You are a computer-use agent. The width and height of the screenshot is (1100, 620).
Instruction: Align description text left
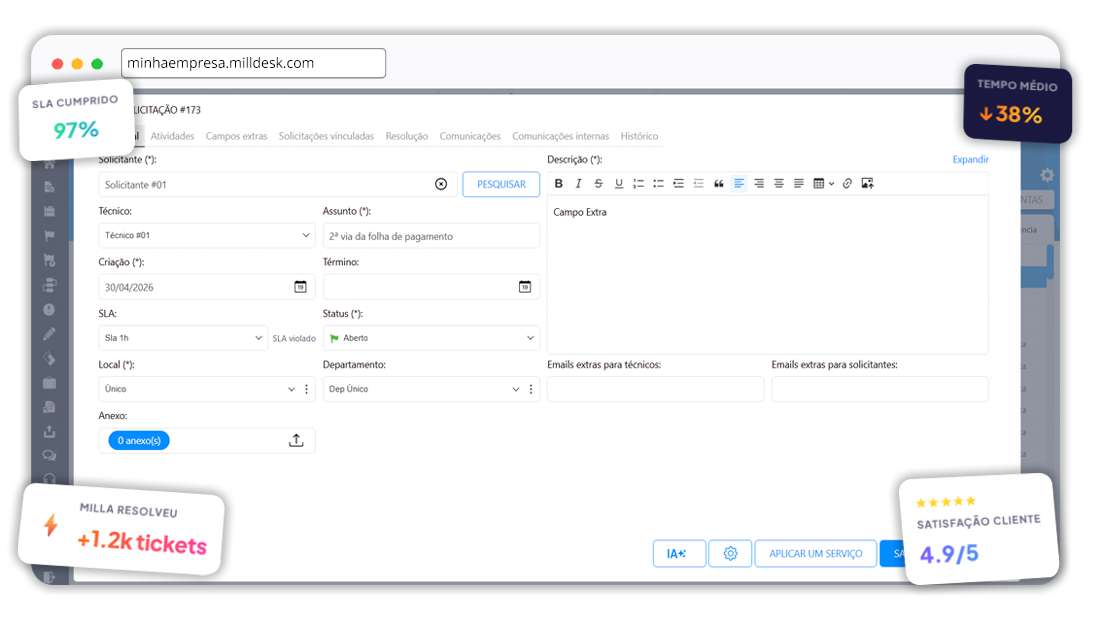(739, 184)
